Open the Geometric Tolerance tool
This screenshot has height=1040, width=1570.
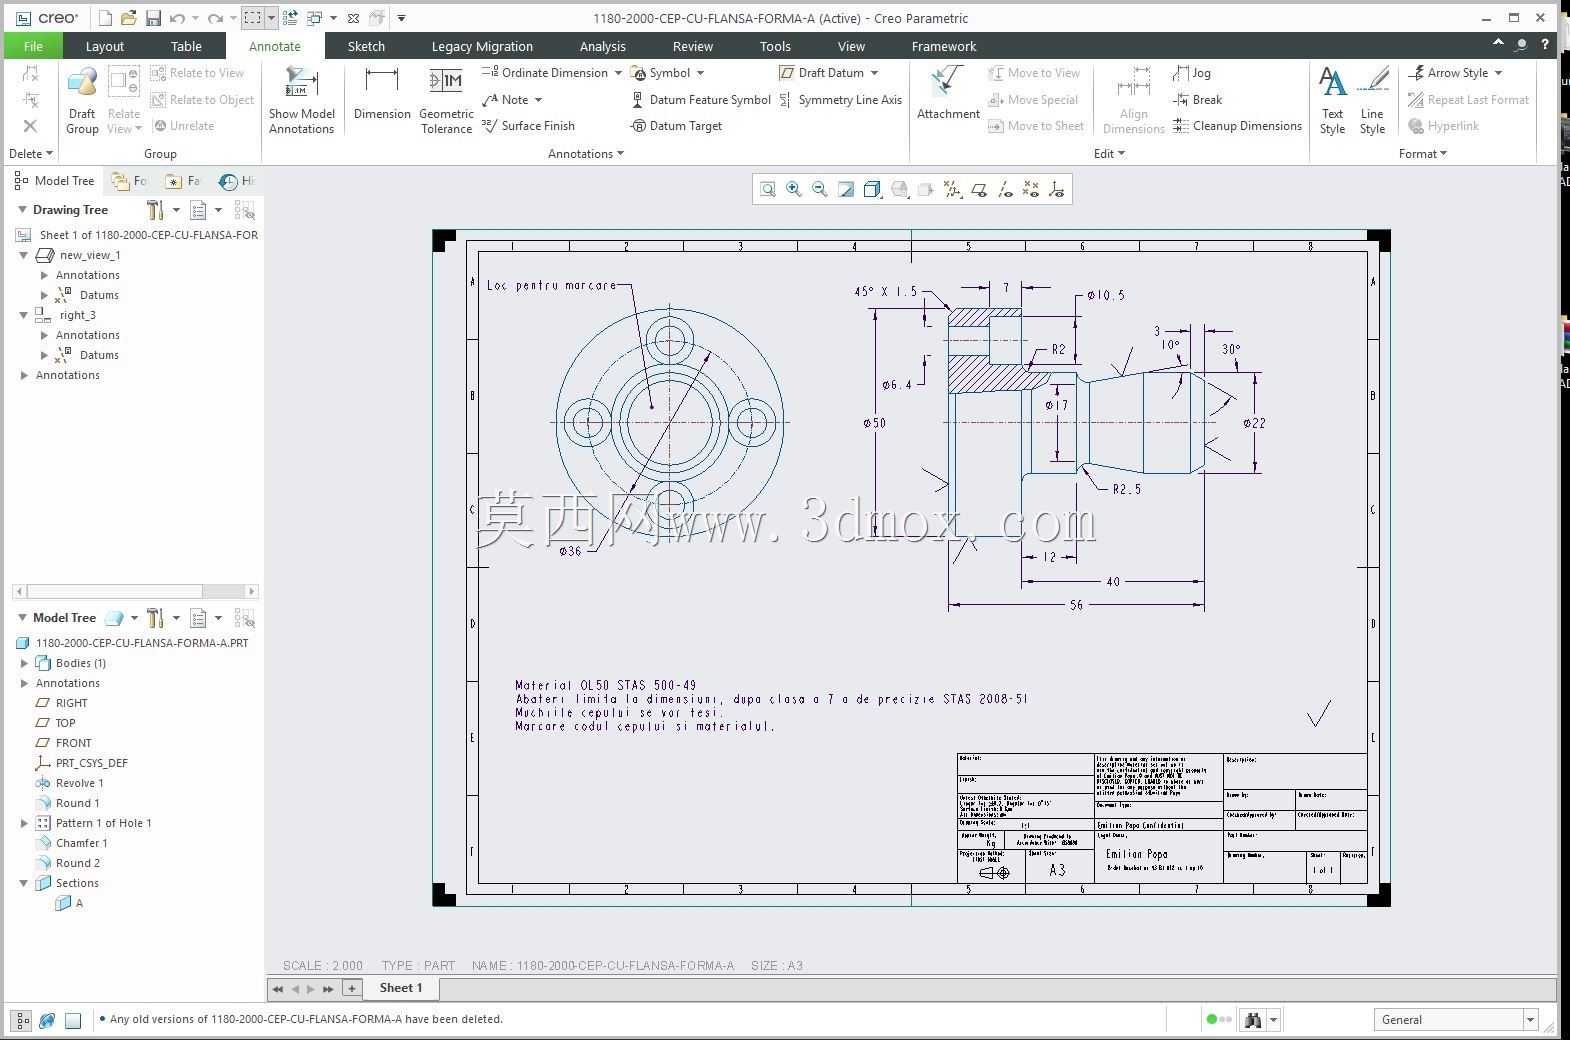tap(446, 100)
